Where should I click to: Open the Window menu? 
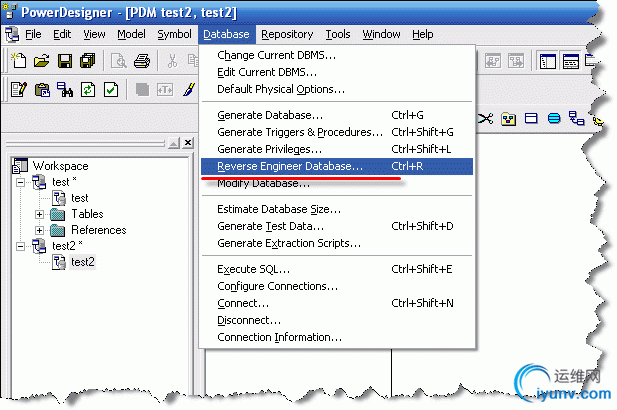[381, 35]
